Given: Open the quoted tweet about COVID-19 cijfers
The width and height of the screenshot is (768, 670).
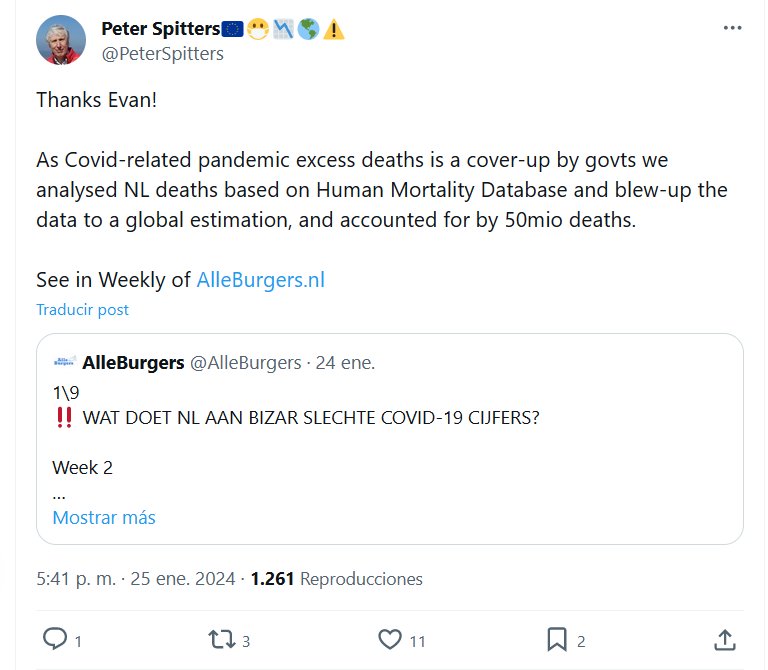Looking at the screenshot, I should 389,440.
